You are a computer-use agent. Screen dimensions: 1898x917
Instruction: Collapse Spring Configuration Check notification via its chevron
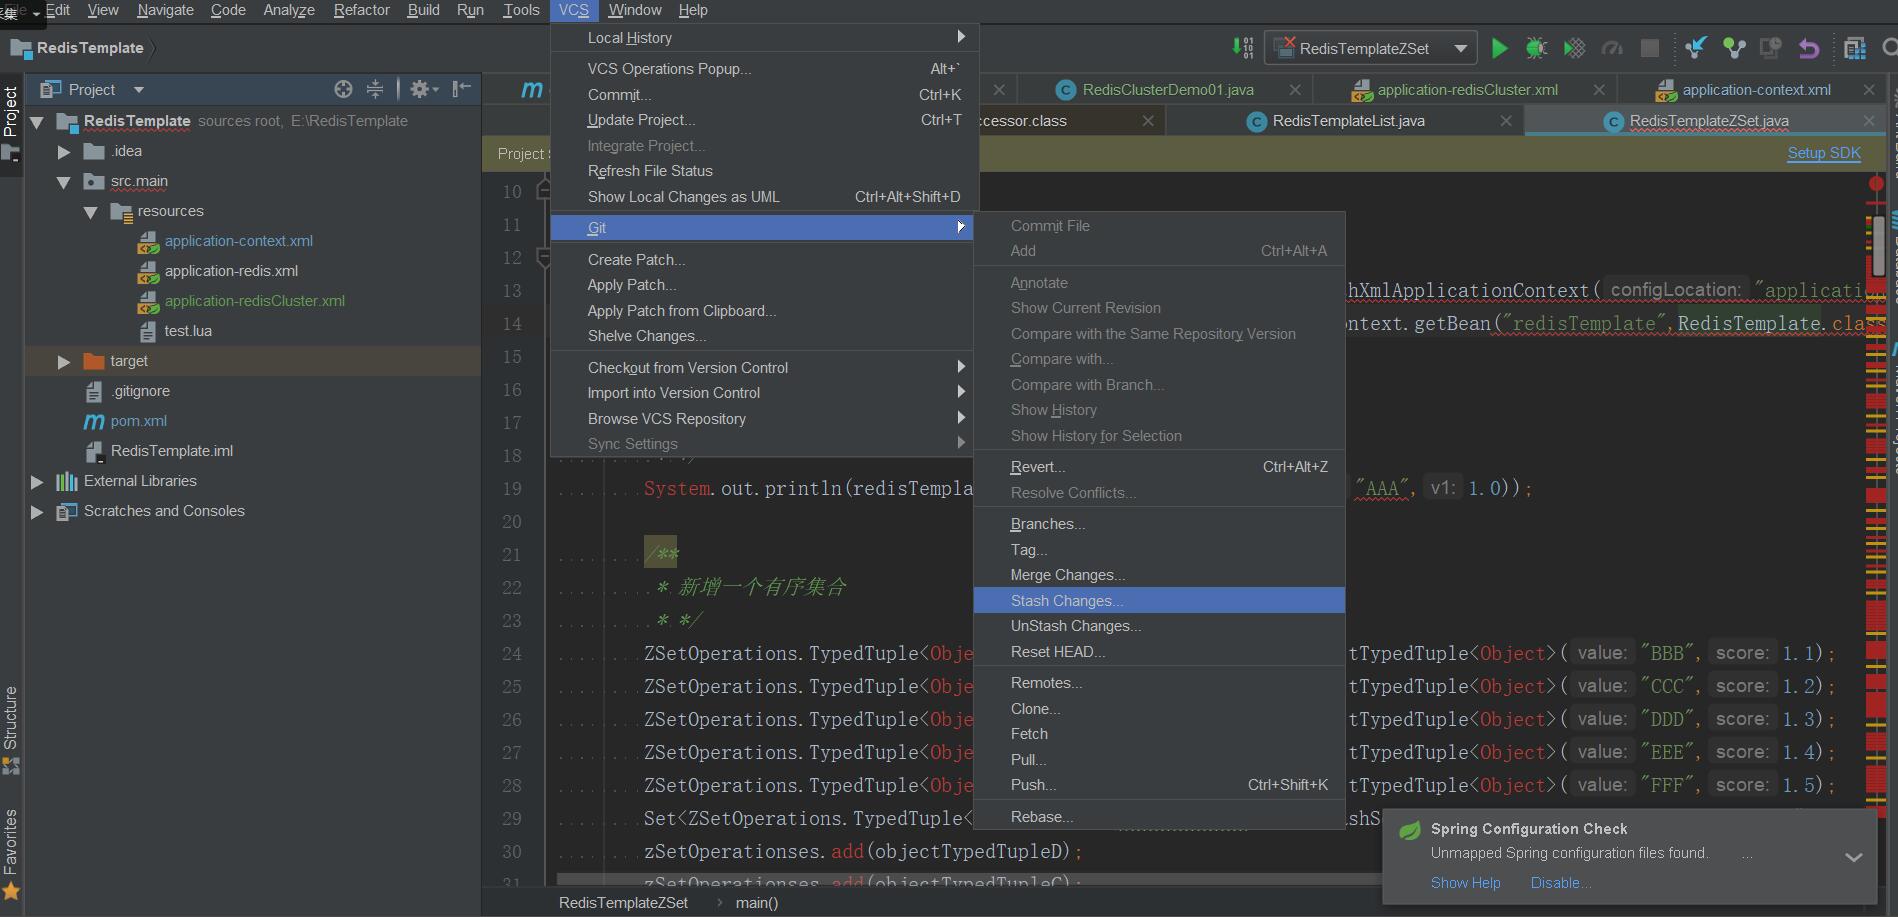coord(1855,855)
